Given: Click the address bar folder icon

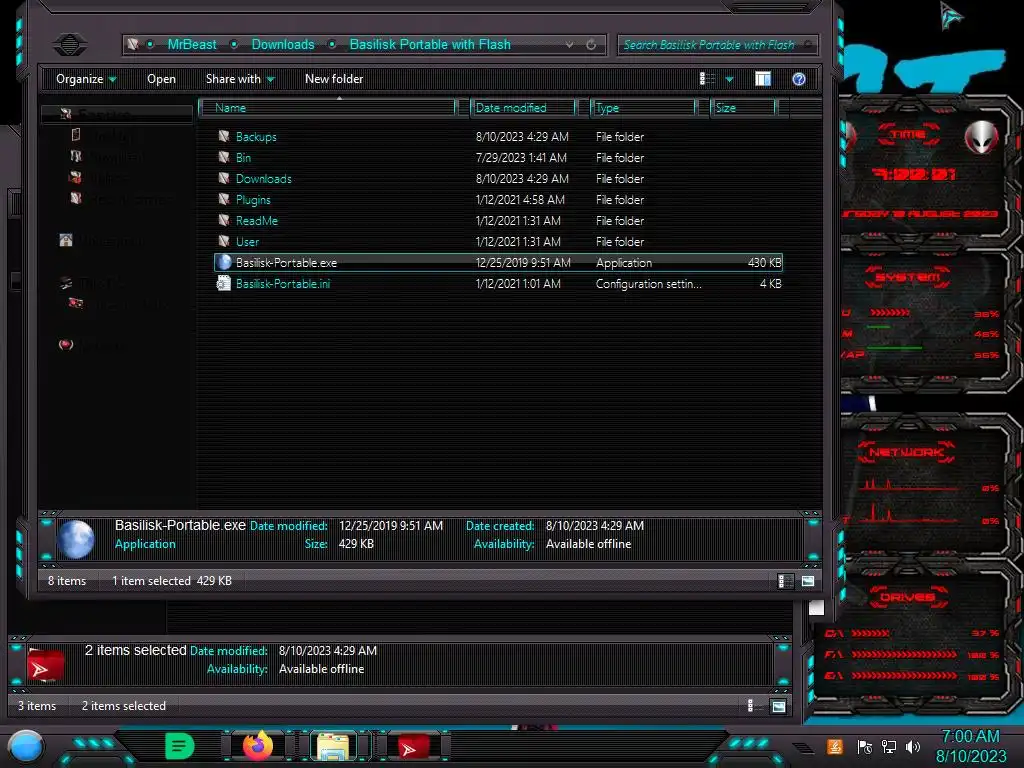Looking at the screenshot, I should (133, 44).
